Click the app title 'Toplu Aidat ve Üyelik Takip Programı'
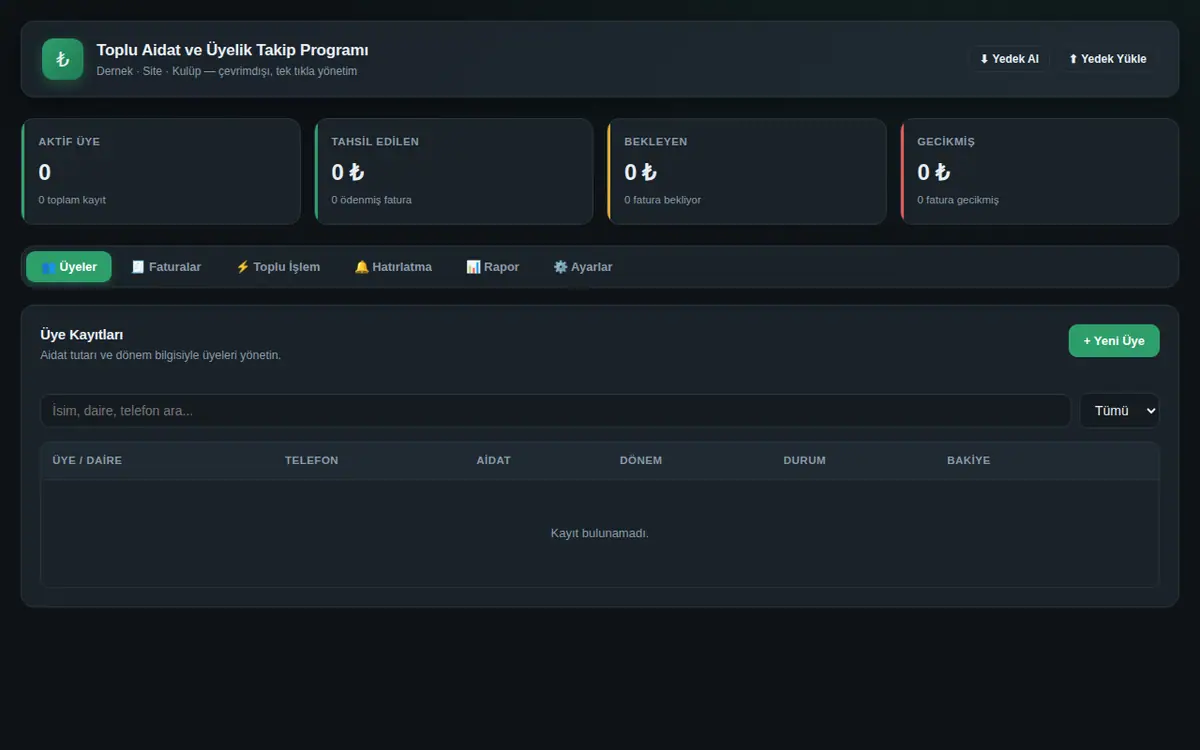 tap(233, 50)
